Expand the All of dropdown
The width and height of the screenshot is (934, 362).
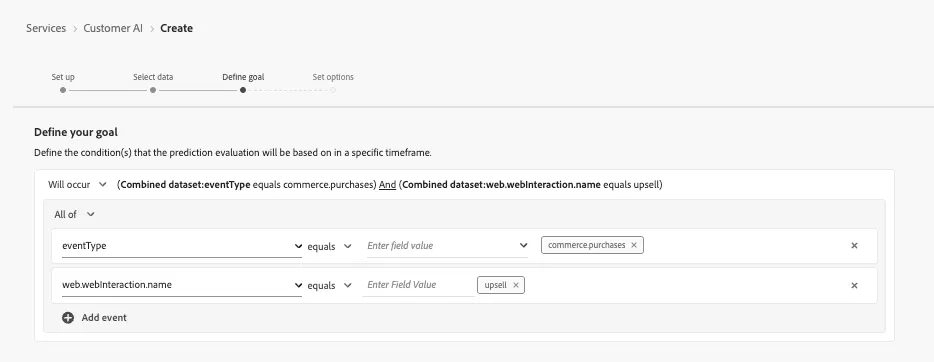click(x=74, y=214)
